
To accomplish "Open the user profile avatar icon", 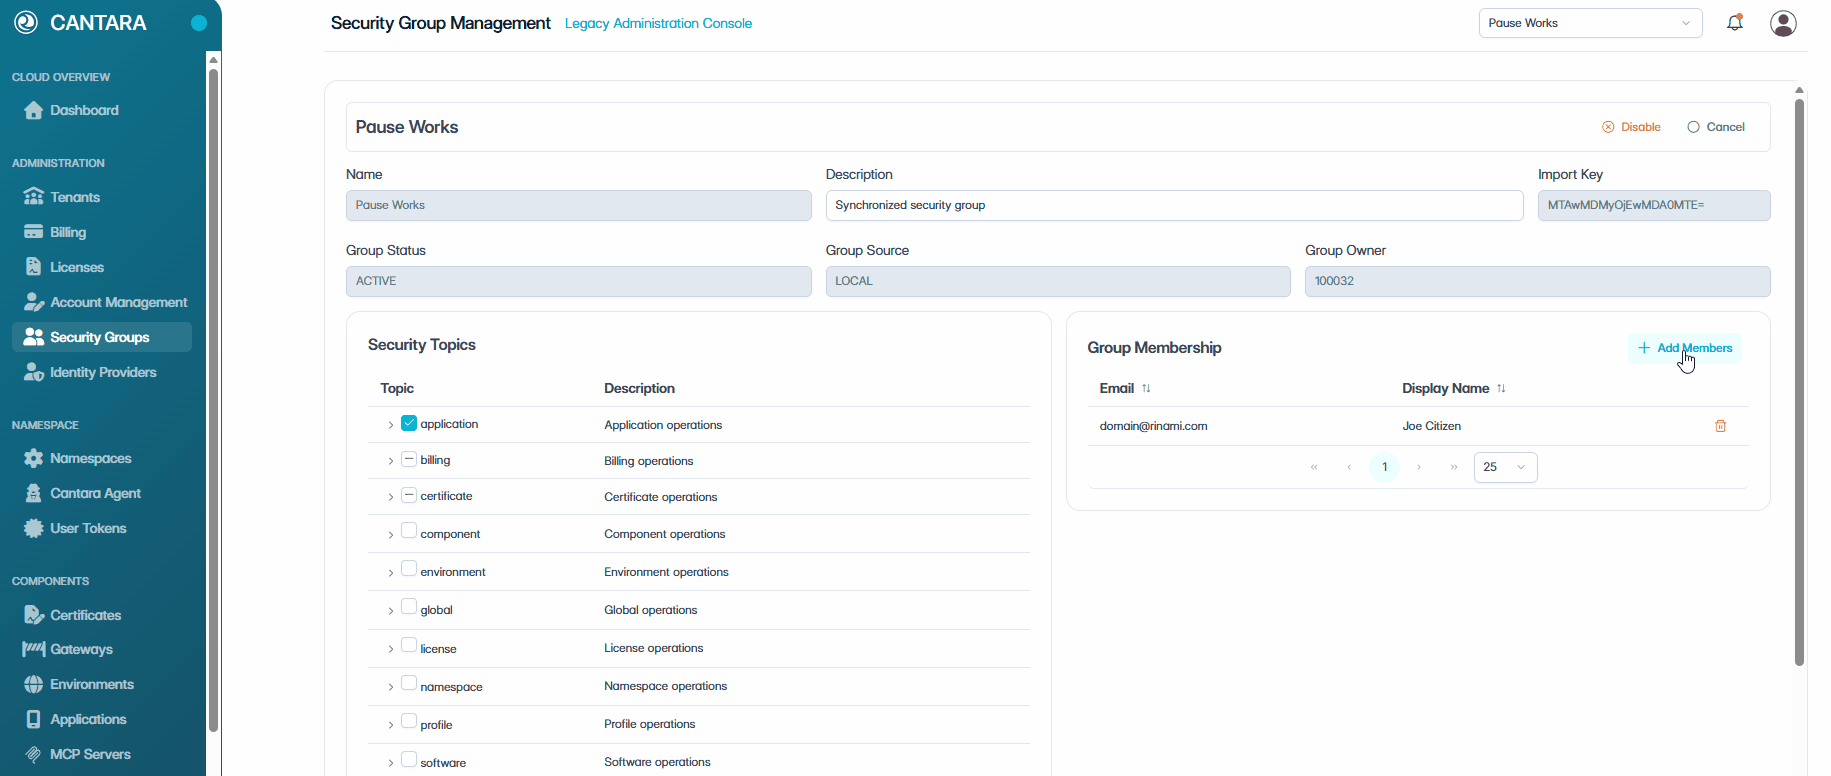I will click(x=1783, y=23).
